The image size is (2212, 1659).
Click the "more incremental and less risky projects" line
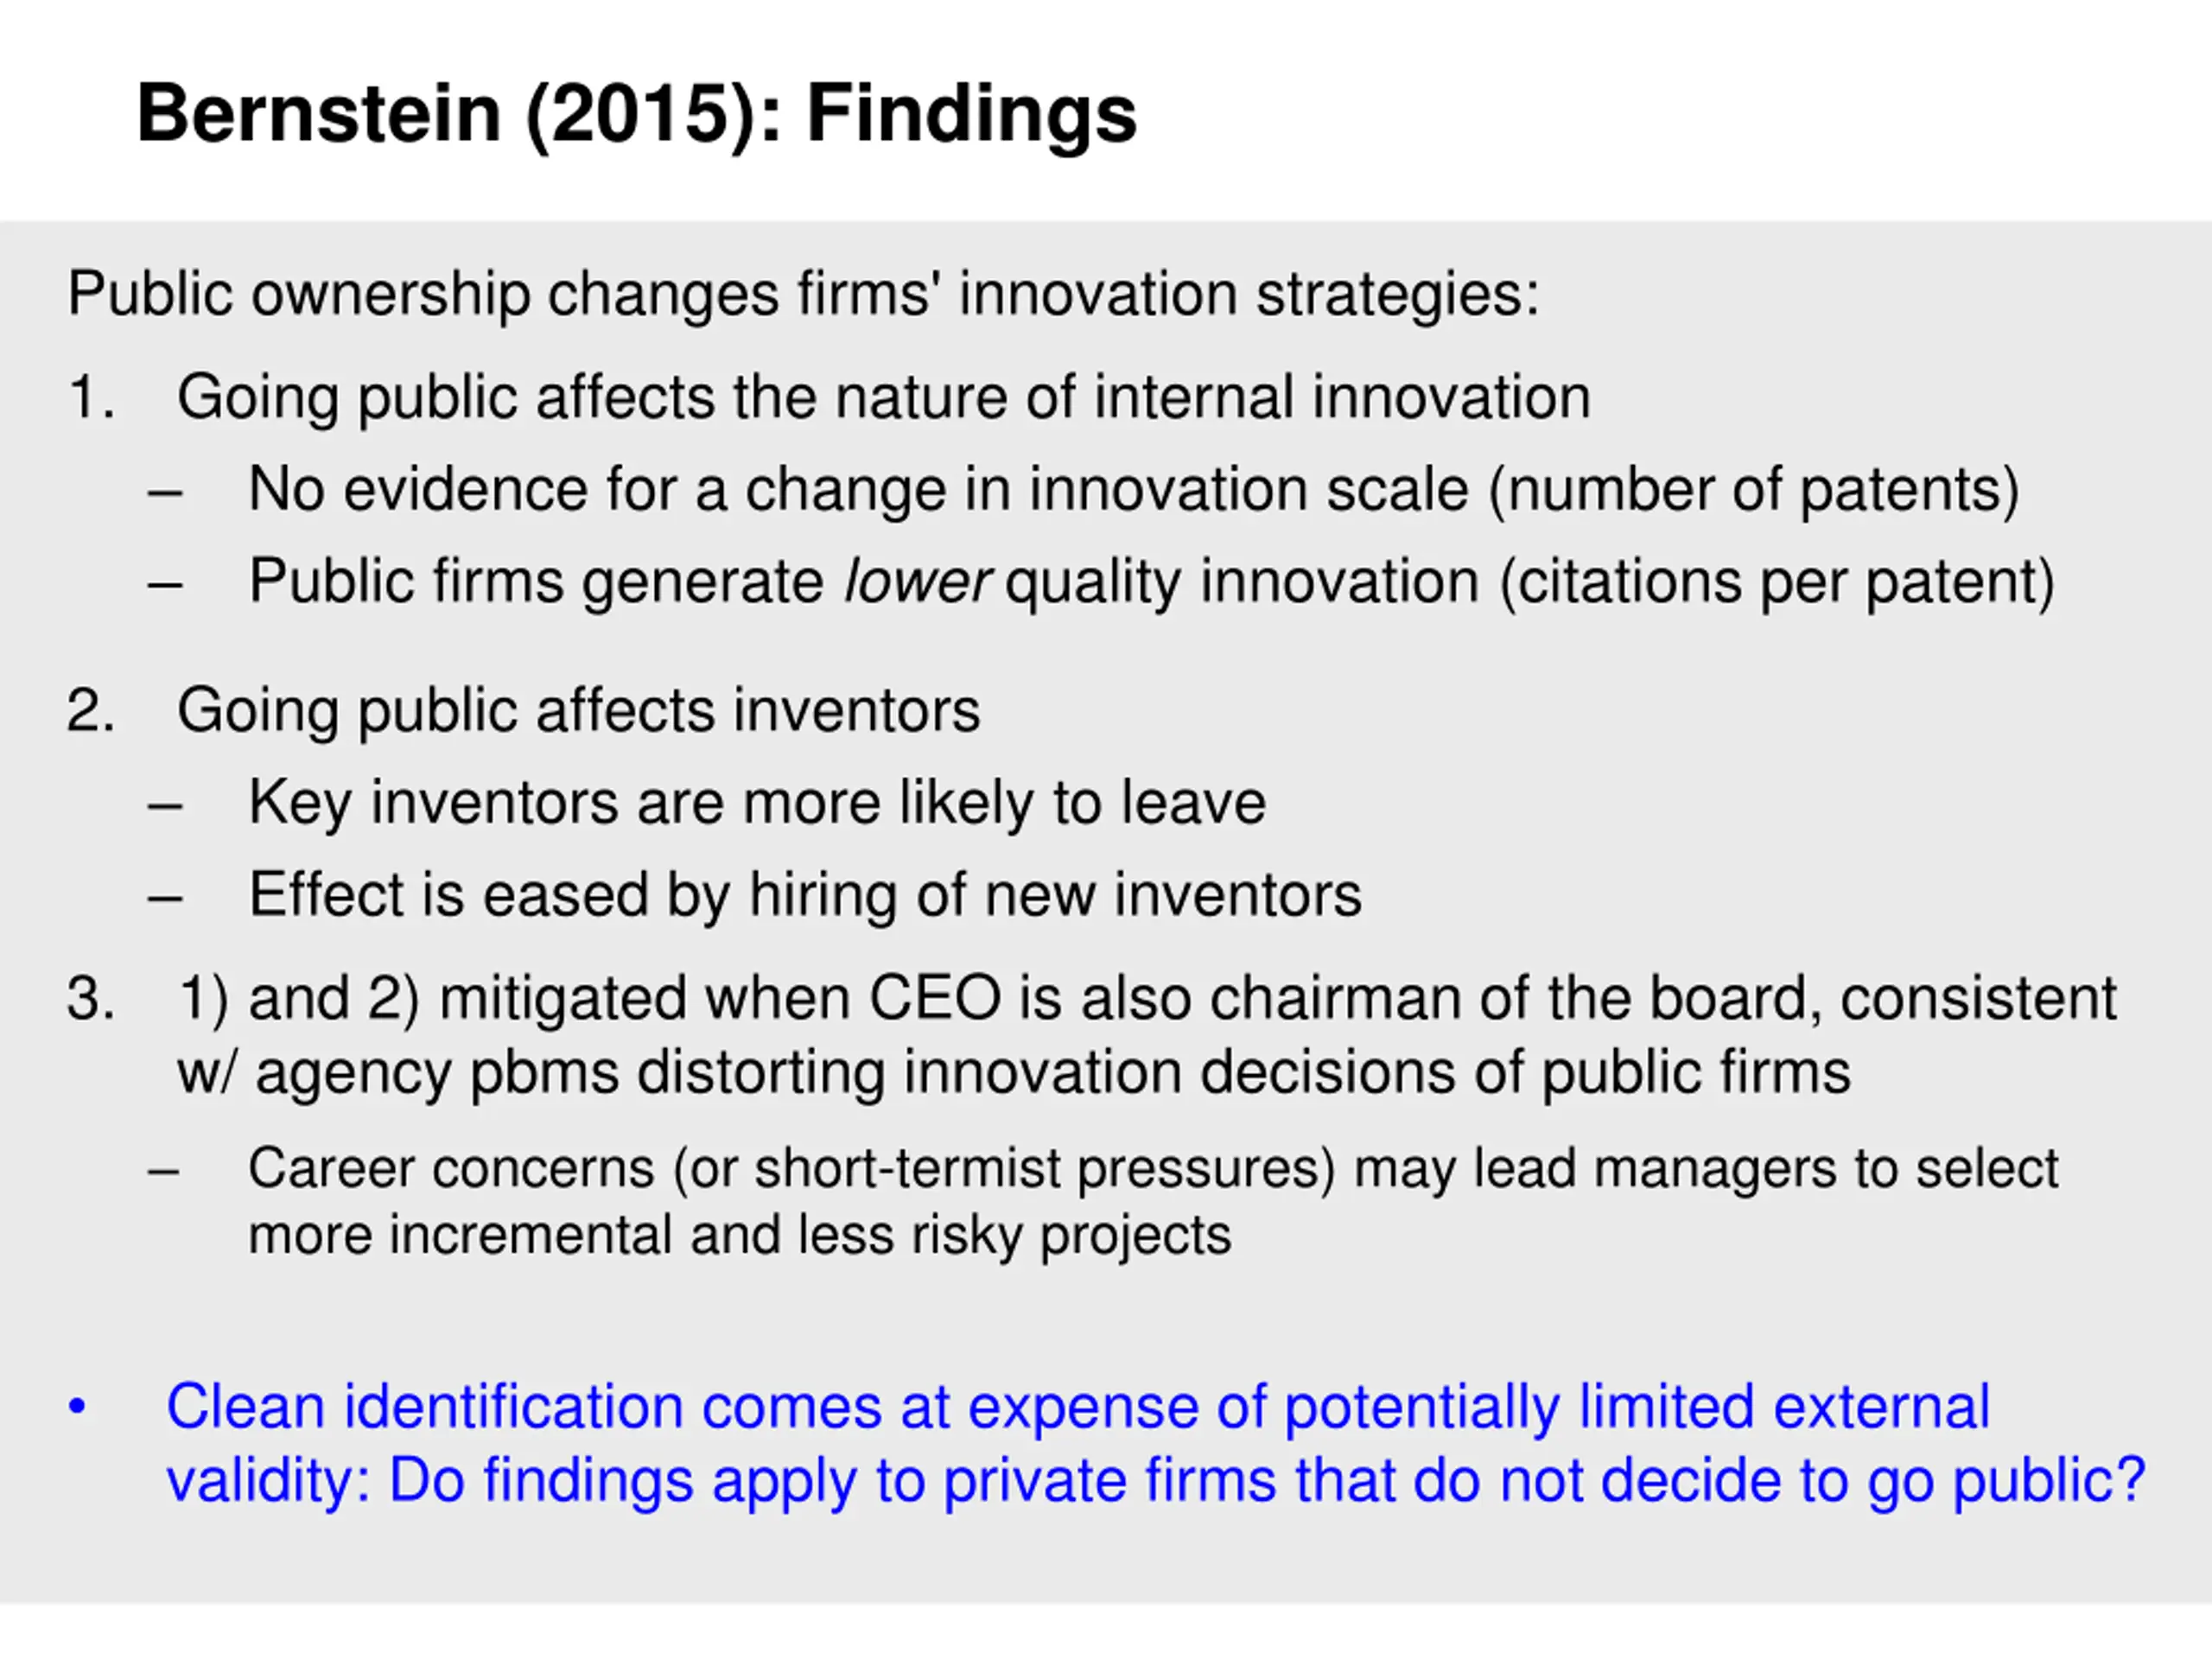click(x=738, y=1235)
